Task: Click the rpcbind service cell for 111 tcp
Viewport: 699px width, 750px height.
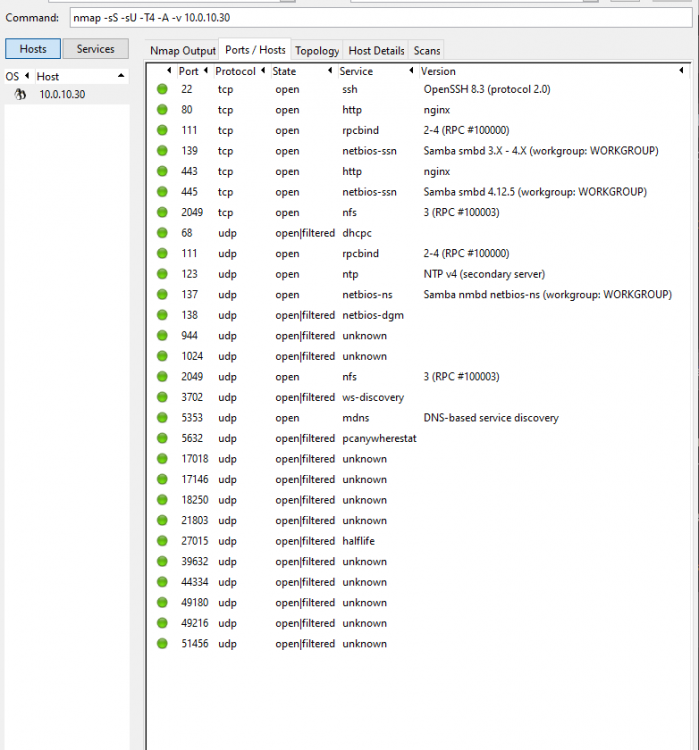Action: pos(360,130)
